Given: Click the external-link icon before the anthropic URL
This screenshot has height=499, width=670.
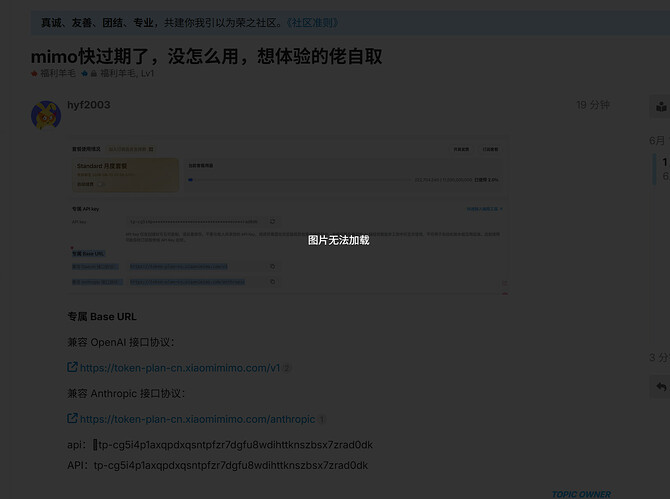Looking at the screenshot, I should click(x=72, y=418).
